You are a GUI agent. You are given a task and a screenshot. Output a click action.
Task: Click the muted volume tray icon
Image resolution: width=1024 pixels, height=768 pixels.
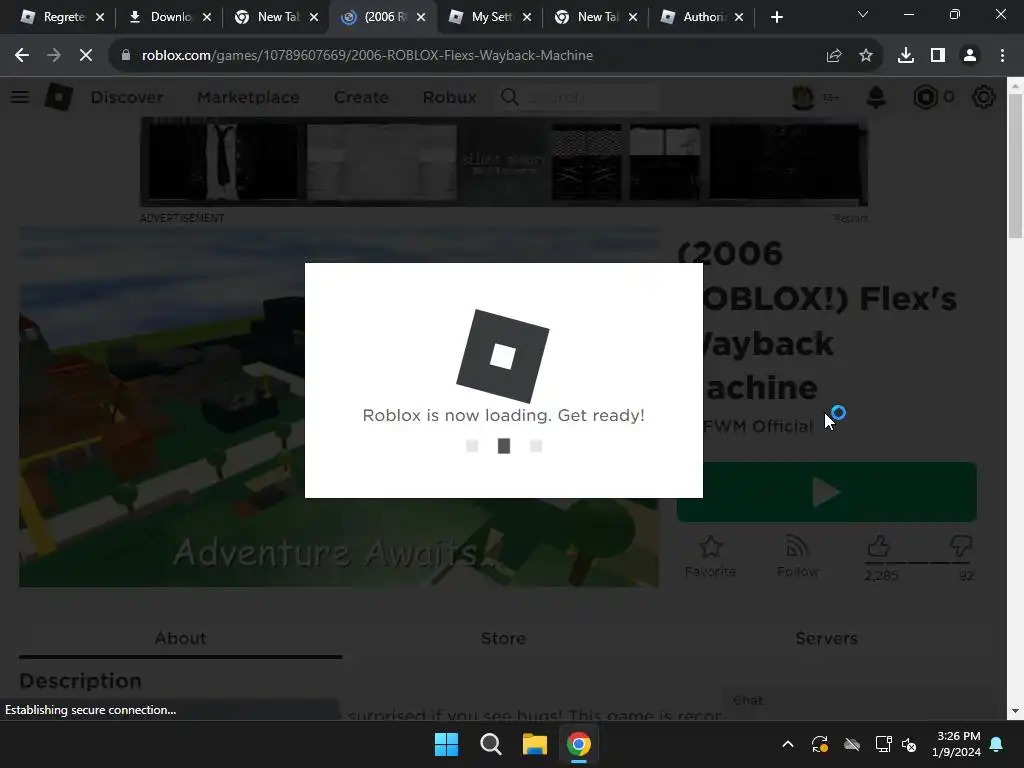[x=908, y=744]
